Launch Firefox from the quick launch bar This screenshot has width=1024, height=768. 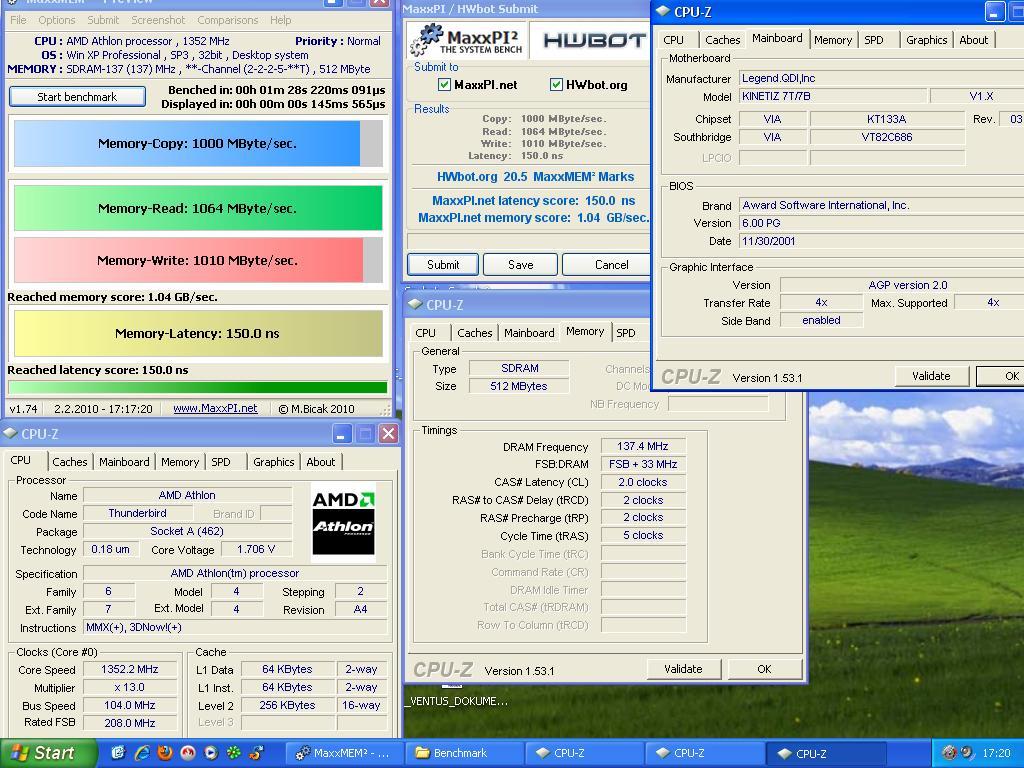(165, 753)
